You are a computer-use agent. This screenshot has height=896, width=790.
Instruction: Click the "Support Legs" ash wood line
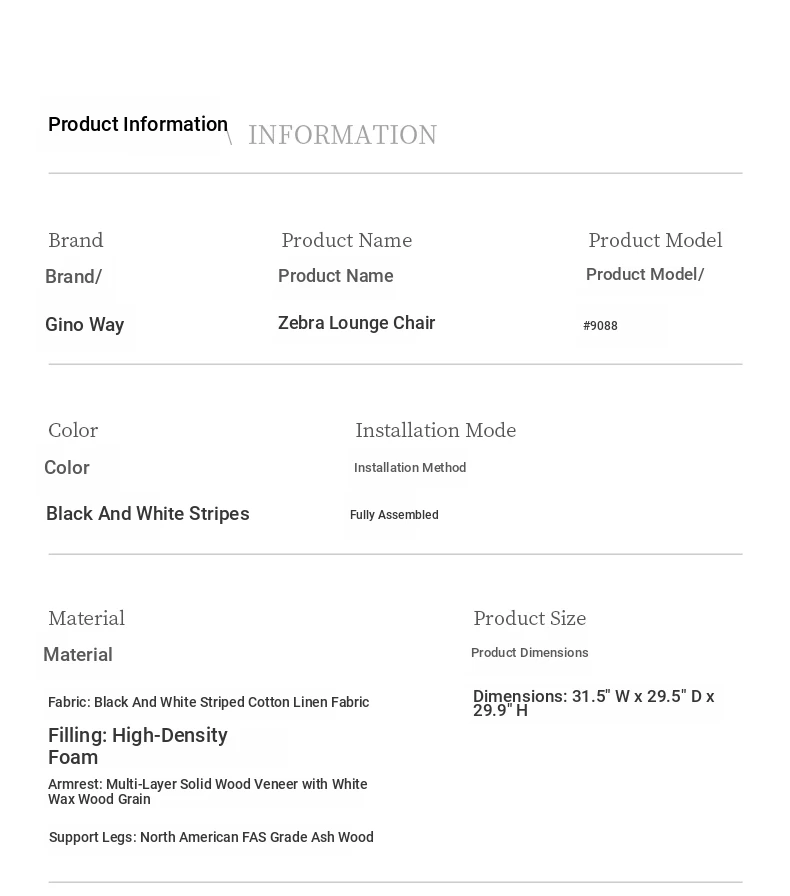click(x=211, y=837)
